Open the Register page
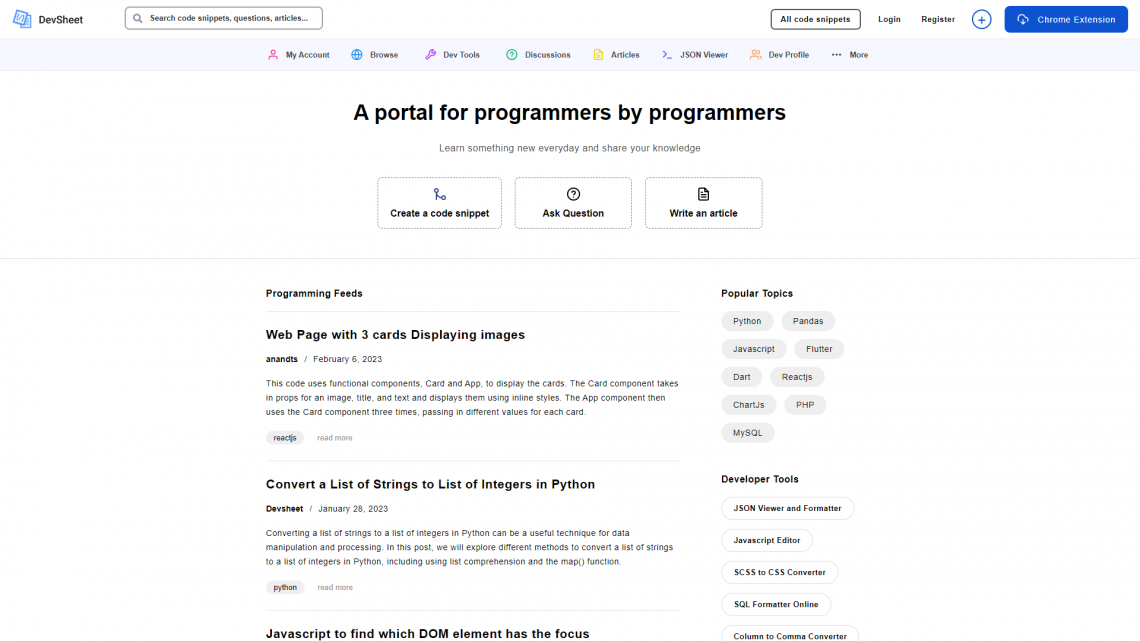 click(x=937, y=18)
